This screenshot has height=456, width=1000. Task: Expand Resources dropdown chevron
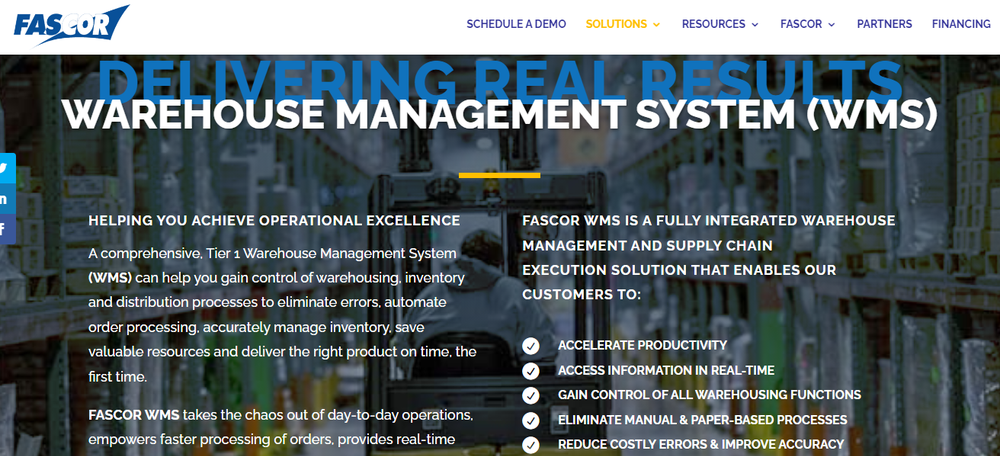tap(754, 25)
